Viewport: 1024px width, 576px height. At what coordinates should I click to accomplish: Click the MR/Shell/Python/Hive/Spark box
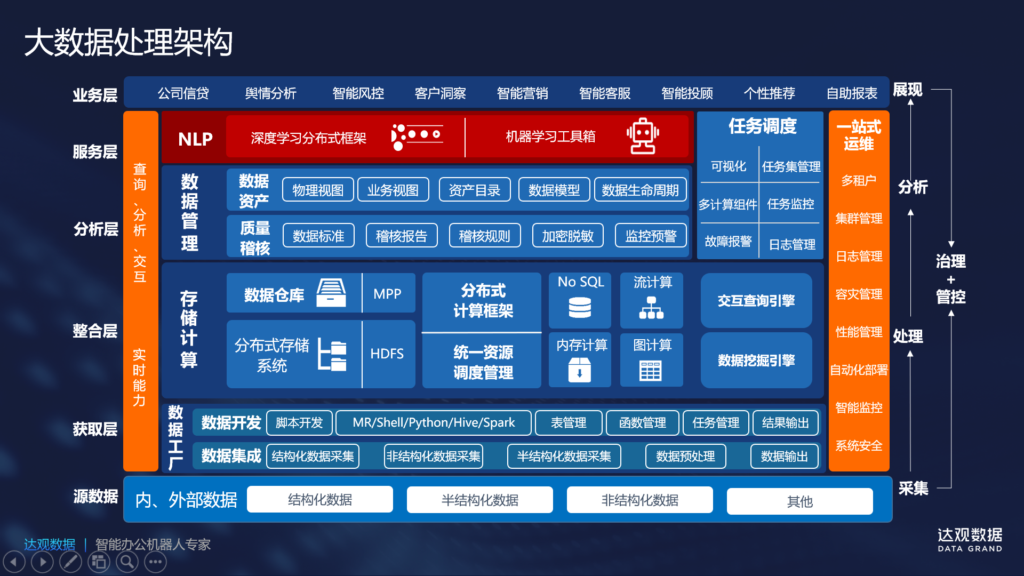[x=432, y=423]
